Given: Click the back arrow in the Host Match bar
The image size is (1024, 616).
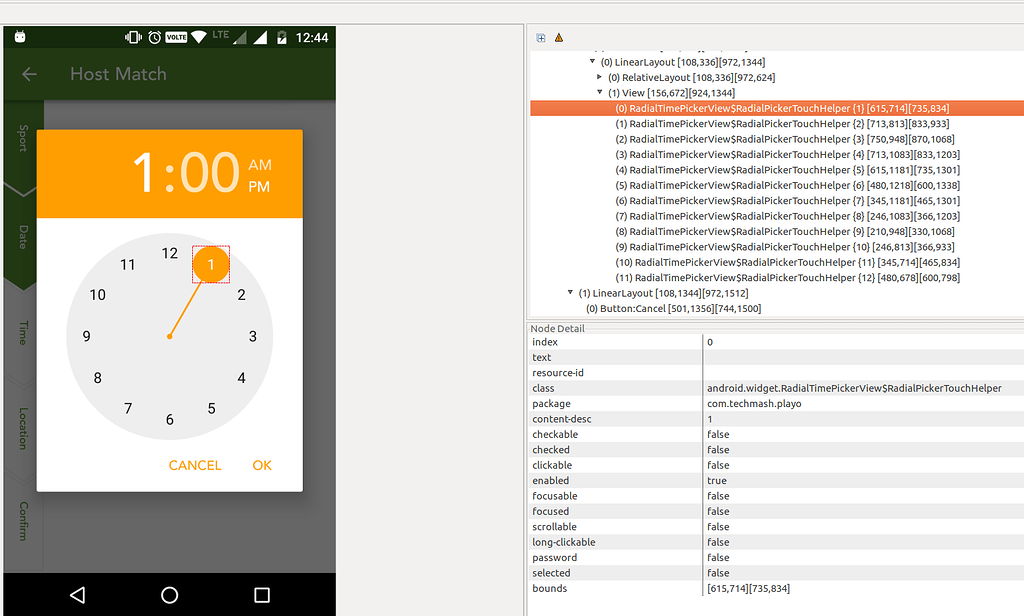Looking at the screenshot, I should pyautogui.click(x=29, y=74).
